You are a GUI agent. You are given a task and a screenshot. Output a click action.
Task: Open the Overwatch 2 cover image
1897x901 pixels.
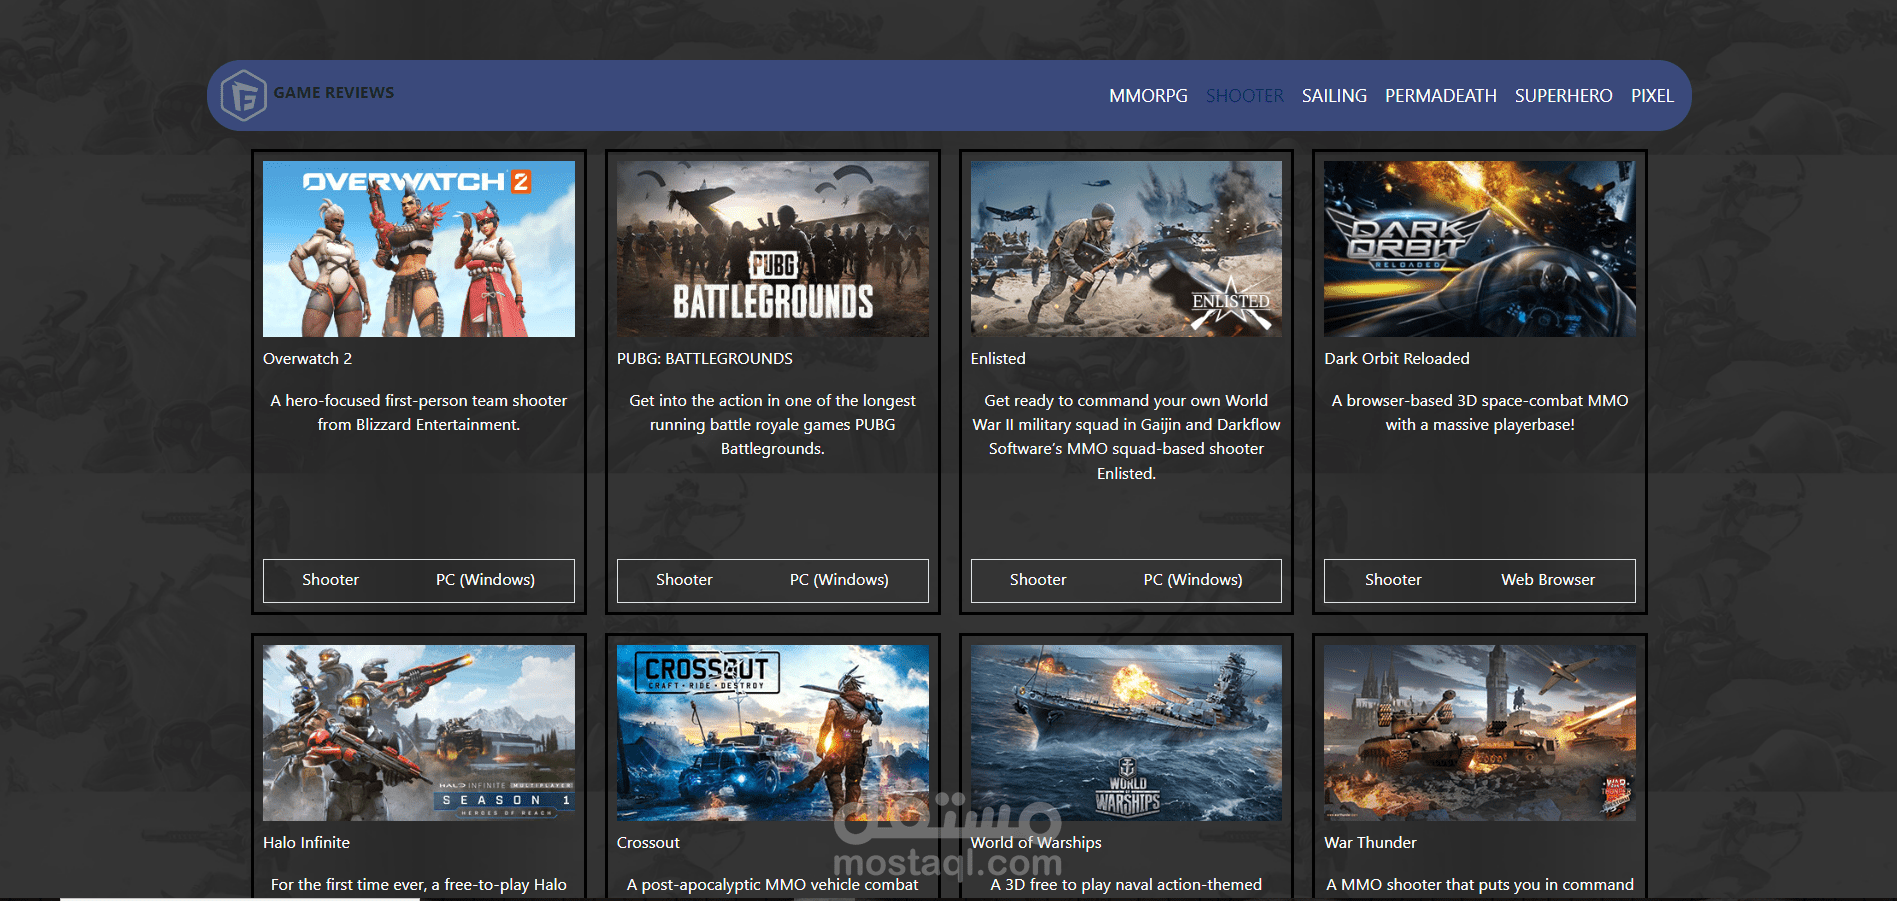coord(419,249)
